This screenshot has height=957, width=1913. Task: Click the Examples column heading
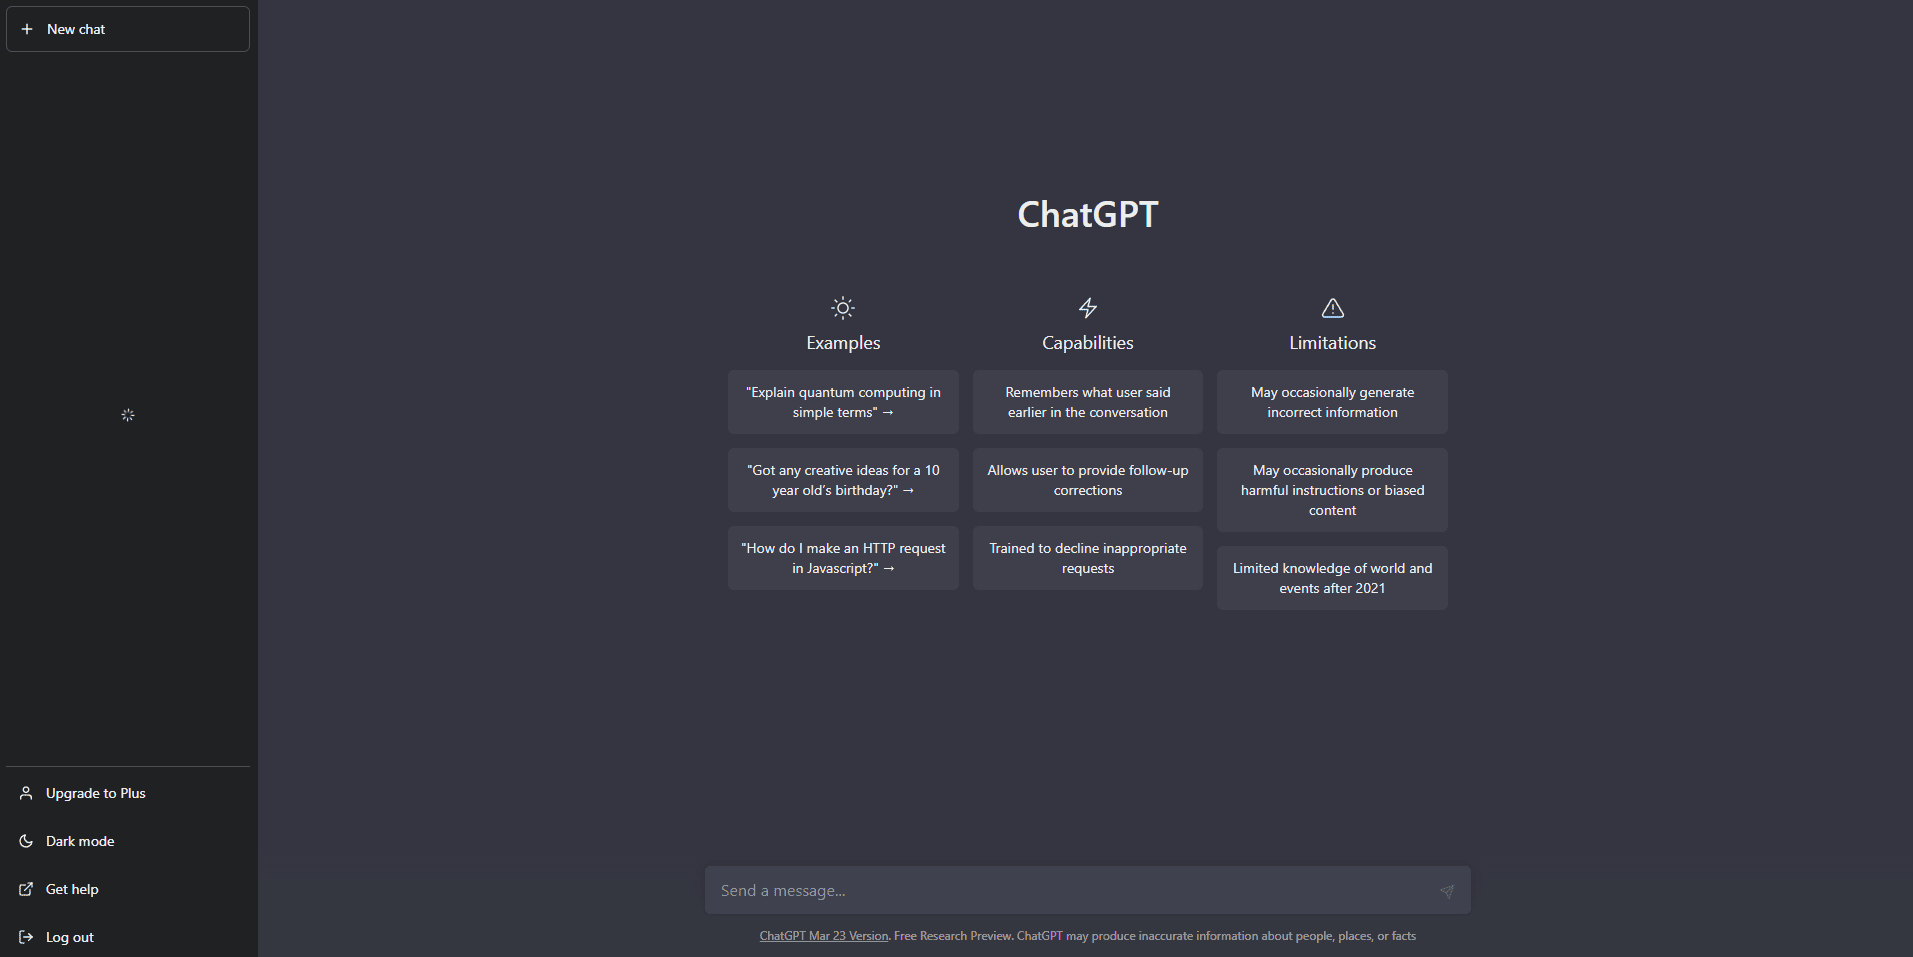[x=843, y=343]
